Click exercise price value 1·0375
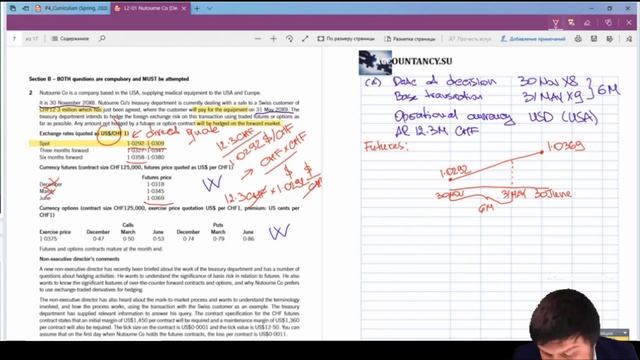 [x=48, y=239]
